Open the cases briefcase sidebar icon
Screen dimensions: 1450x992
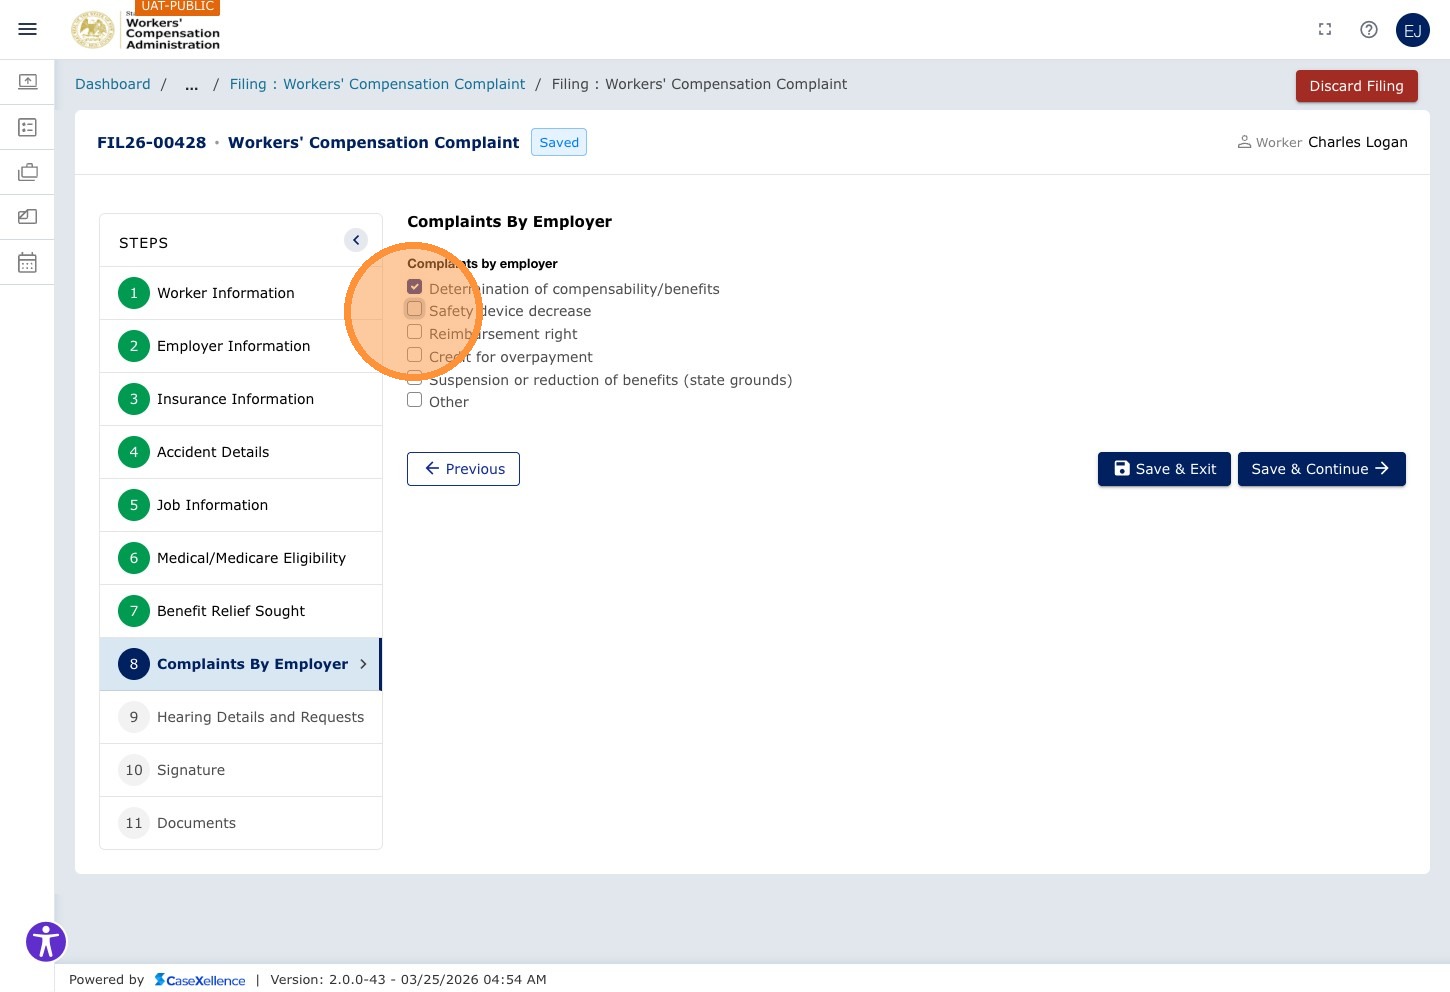28,172
